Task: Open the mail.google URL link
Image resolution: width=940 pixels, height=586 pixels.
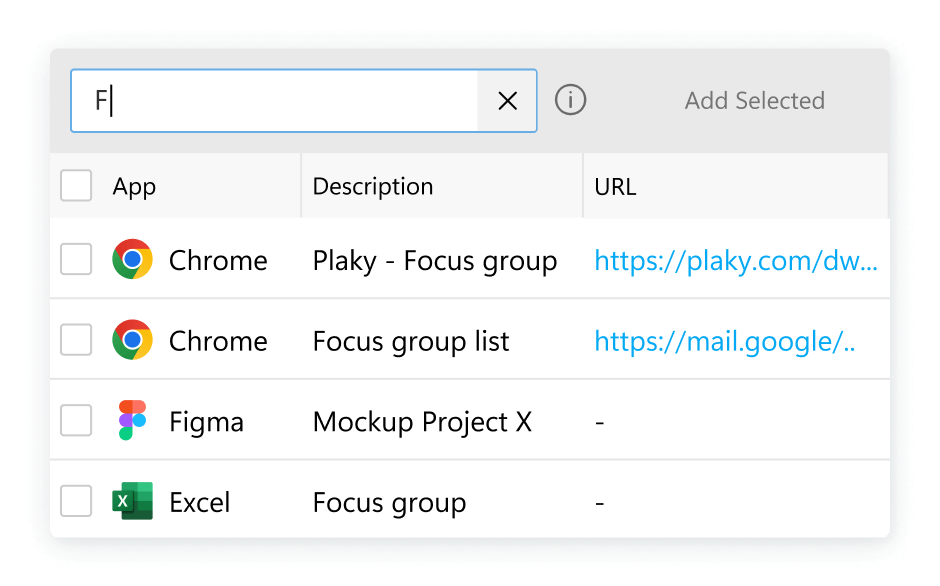Action: pyautogui.click(x=724, y=342)
